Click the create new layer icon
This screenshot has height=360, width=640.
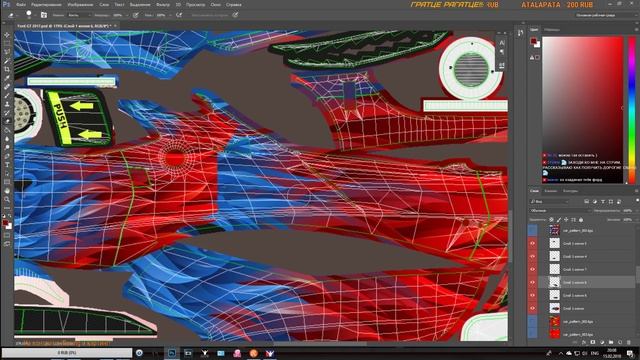point(620,342)
